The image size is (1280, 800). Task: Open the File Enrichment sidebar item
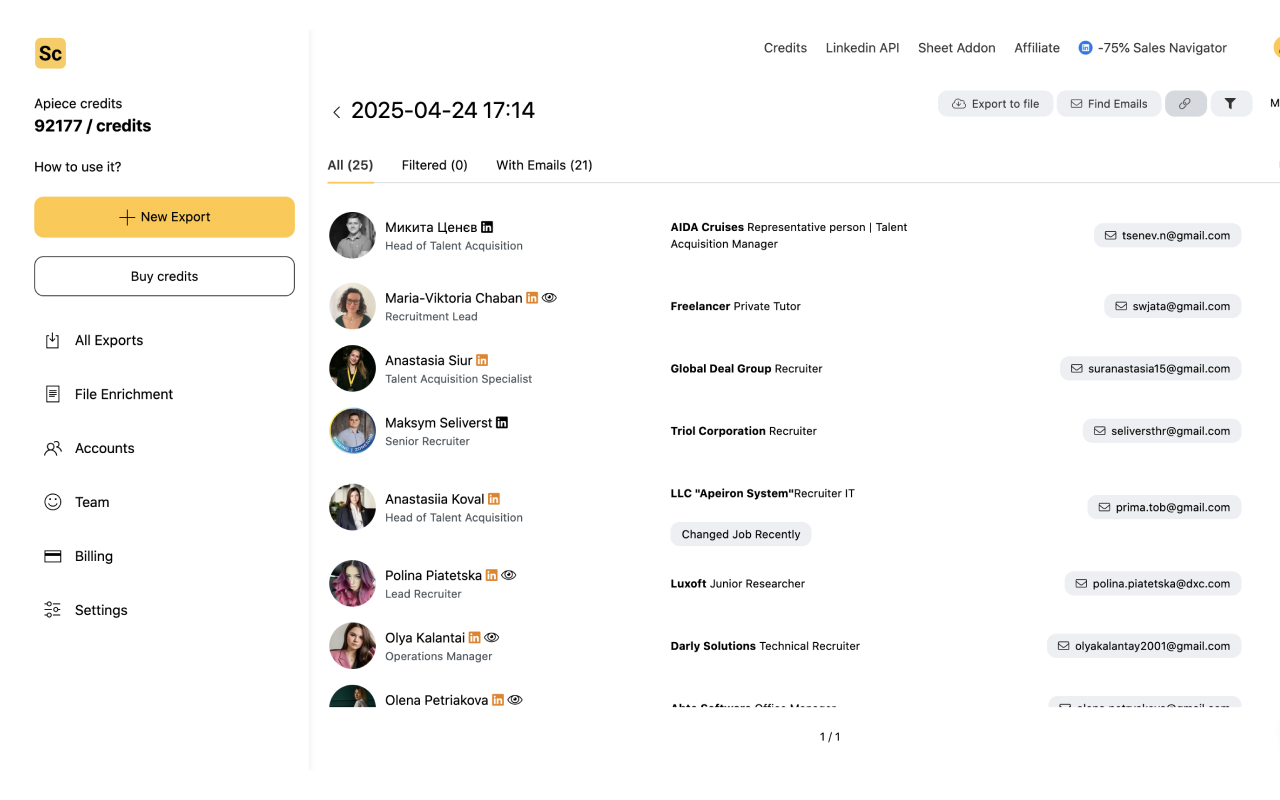click(109, 394)
